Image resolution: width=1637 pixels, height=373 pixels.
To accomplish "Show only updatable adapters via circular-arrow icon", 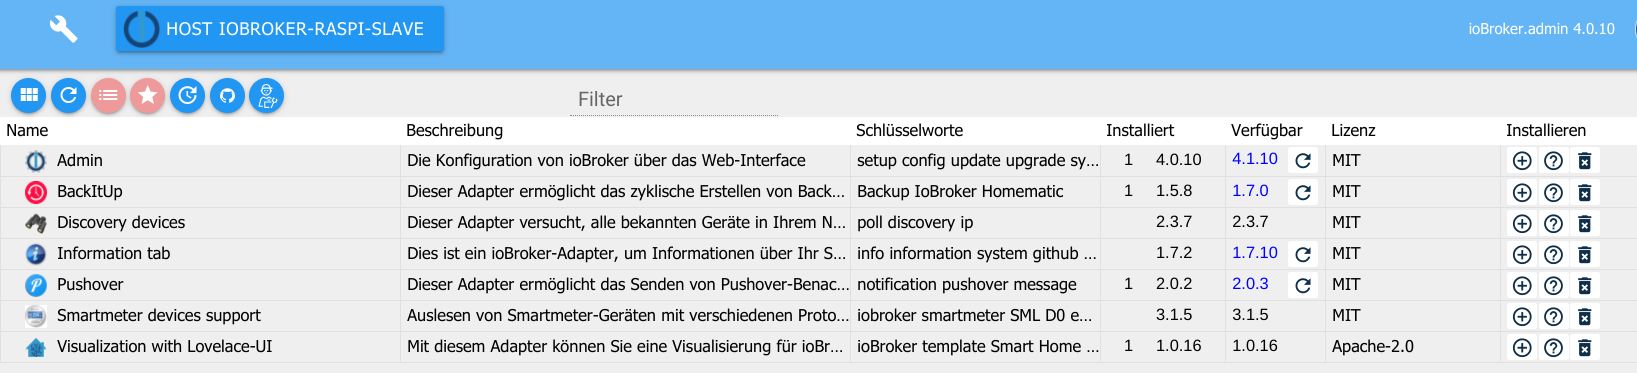I will 187,95.
